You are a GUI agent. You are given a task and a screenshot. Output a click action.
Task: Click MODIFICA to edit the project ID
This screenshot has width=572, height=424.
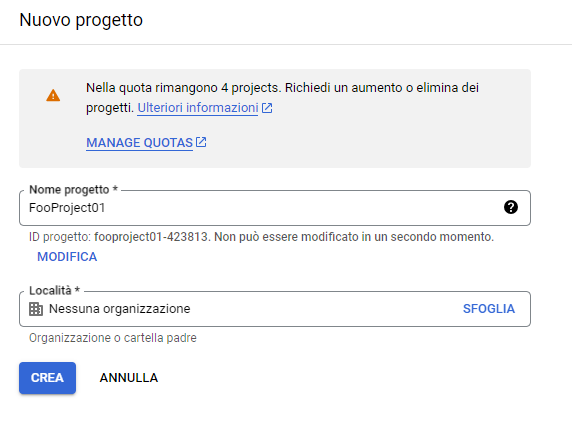[x=67, y=257]
